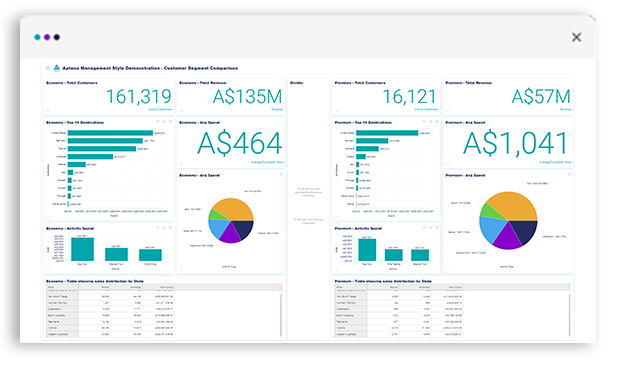This screenshot has width=640, height=380.
Task: Click the Apteco triangle logo
Action: 56,68
